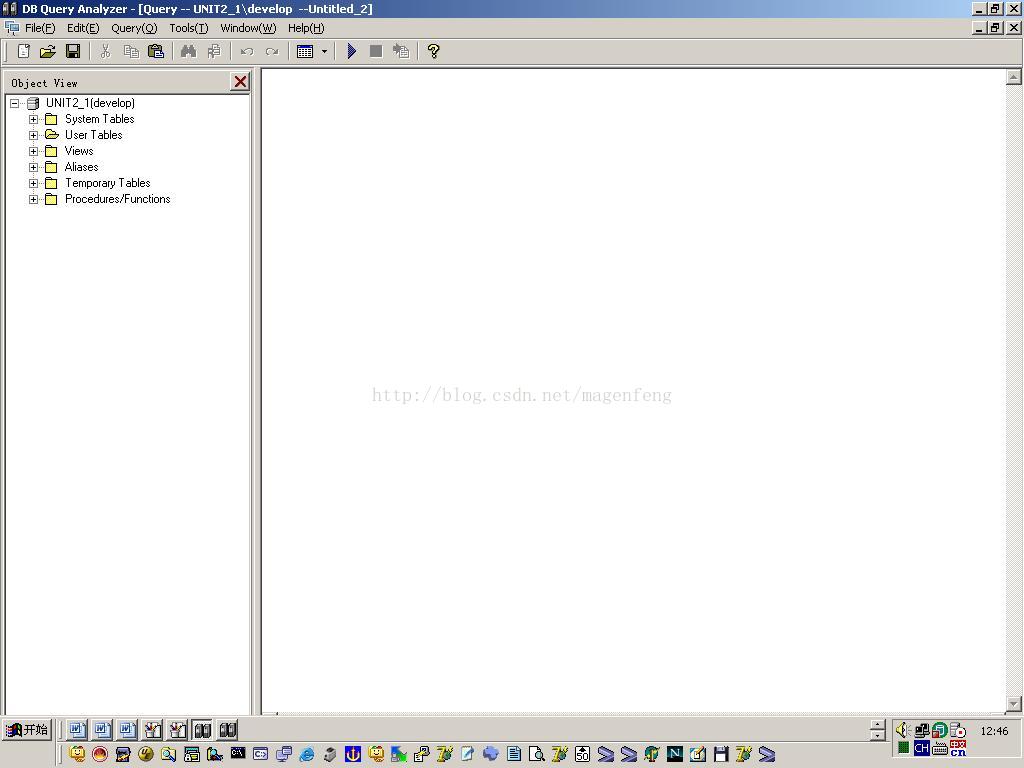The width and height of the screenshot is (1024, 768).
Task: Copy selection using toolbar copy icon
Action: coord(131,51)
